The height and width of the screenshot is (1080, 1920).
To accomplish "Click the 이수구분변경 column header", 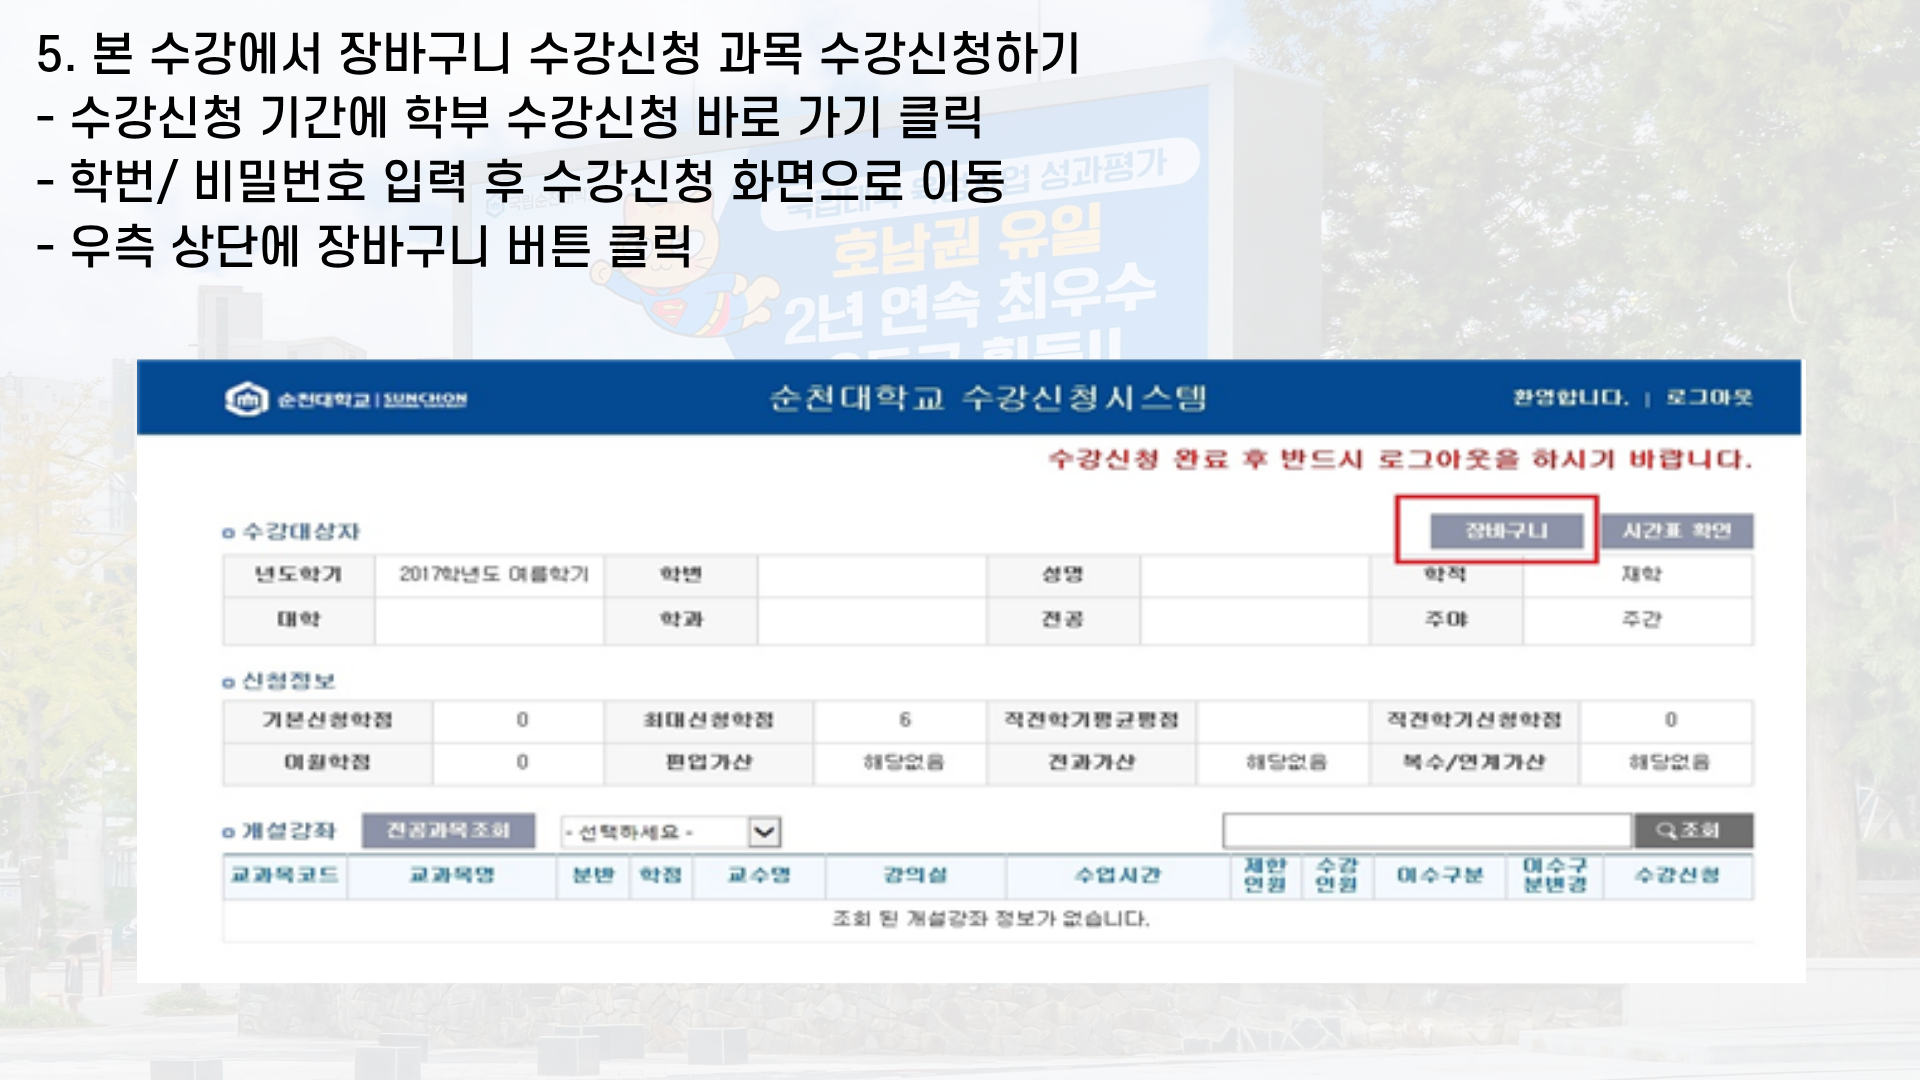I will click(x=1555, y=876).
